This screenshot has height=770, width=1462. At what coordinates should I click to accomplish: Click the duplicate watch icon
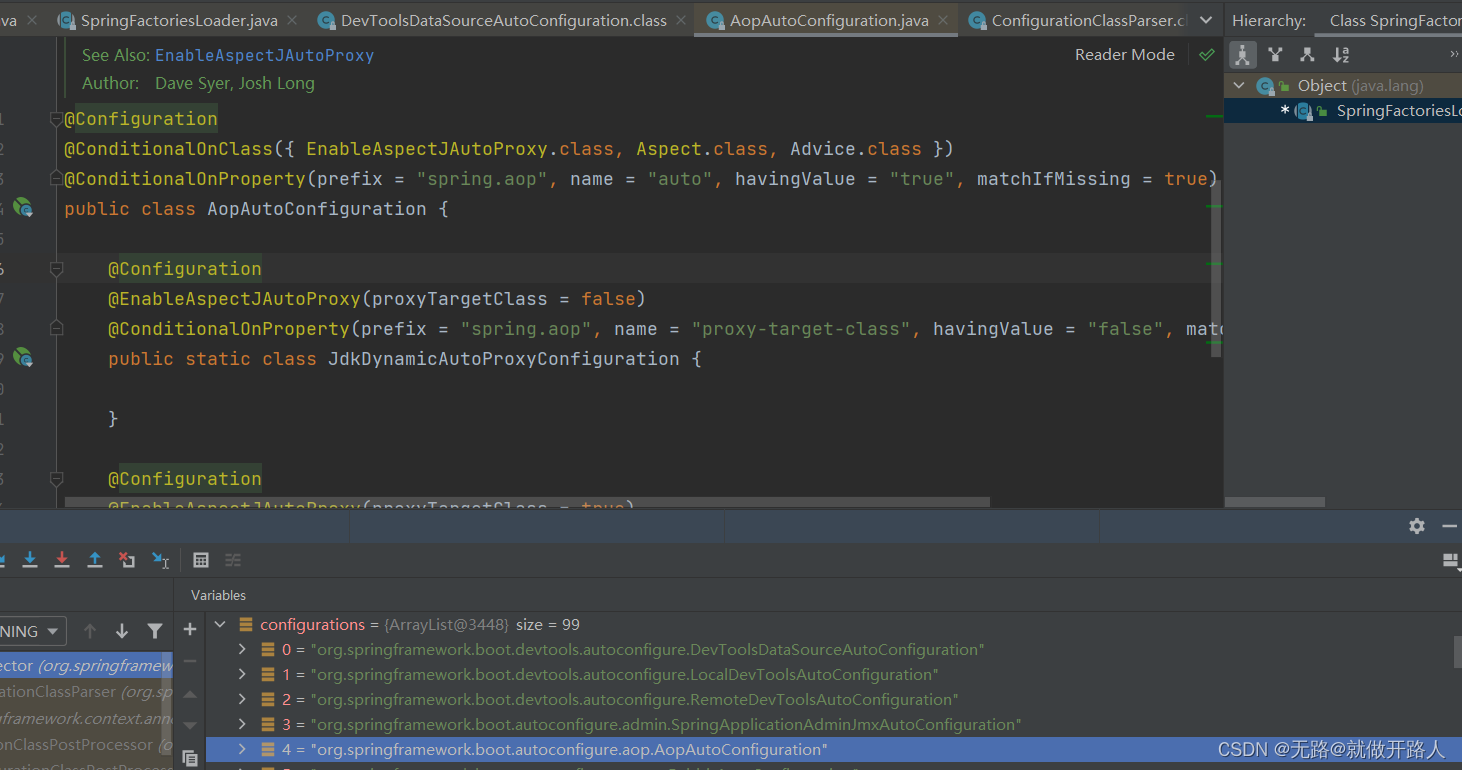(x=190, y=759)
